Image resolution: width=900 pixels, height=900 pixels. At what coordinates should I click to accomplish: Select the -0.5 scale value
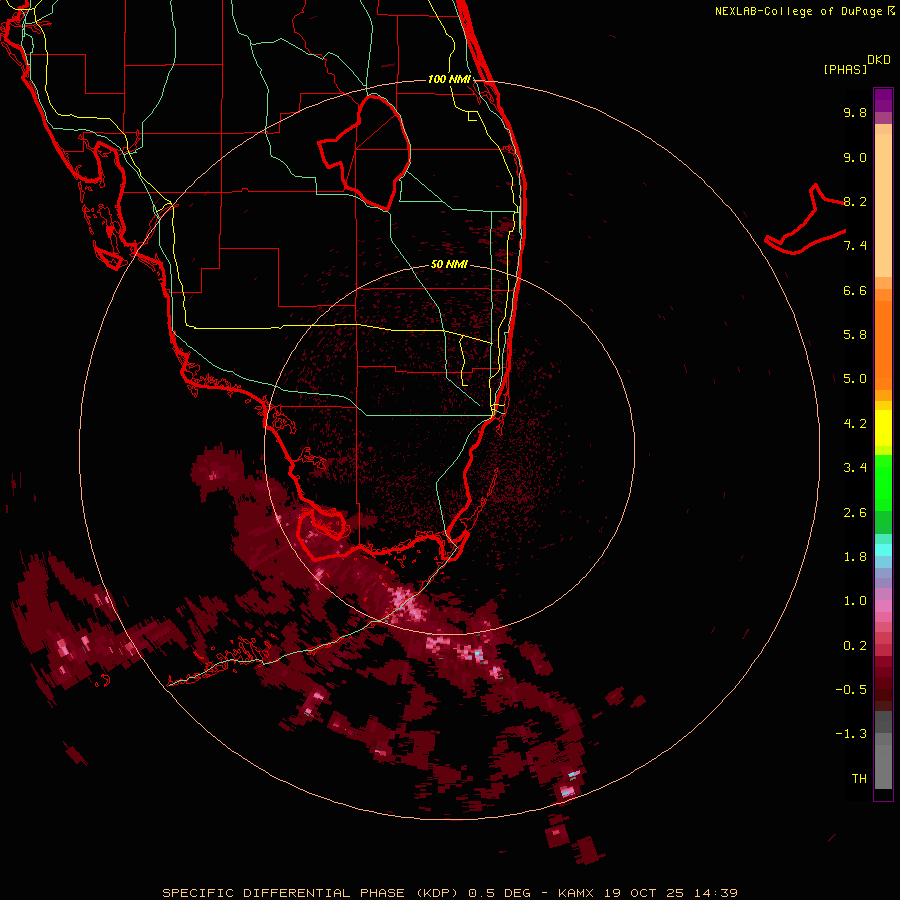click(851, 690)
